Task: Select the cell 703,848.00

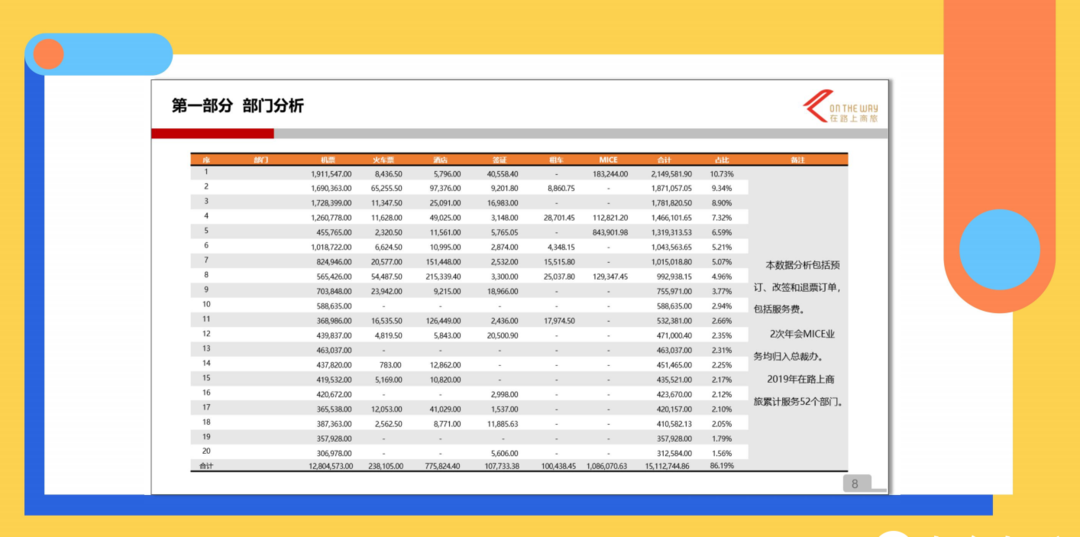Action: pyautogui.click(x=333, y=291)
